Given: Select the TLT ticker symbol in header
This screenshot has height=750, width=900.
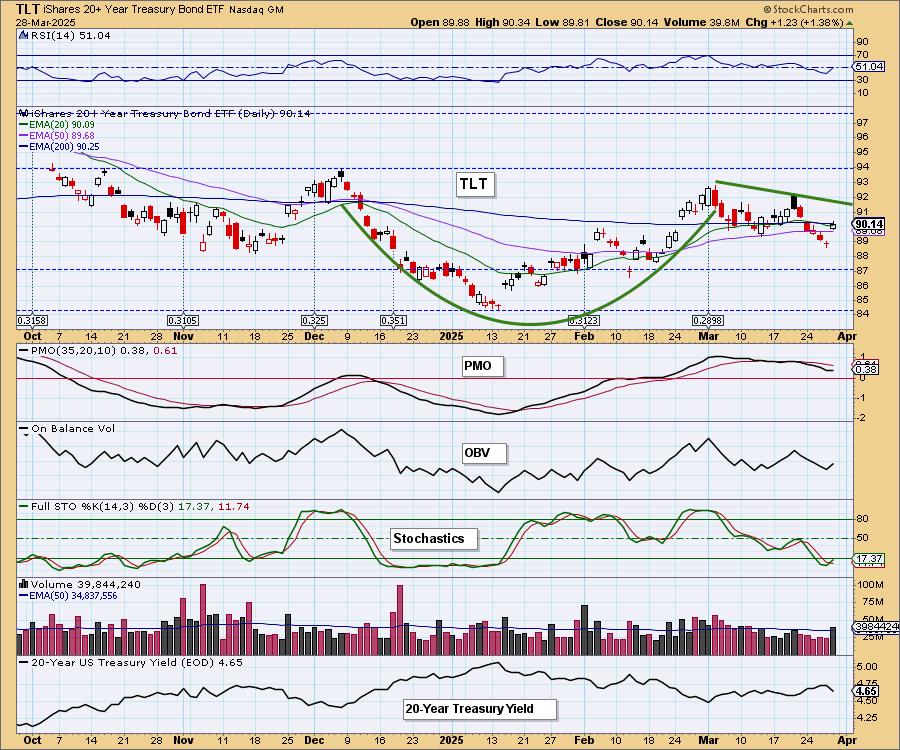Looking at the screenshot, I should coord(28,9).
